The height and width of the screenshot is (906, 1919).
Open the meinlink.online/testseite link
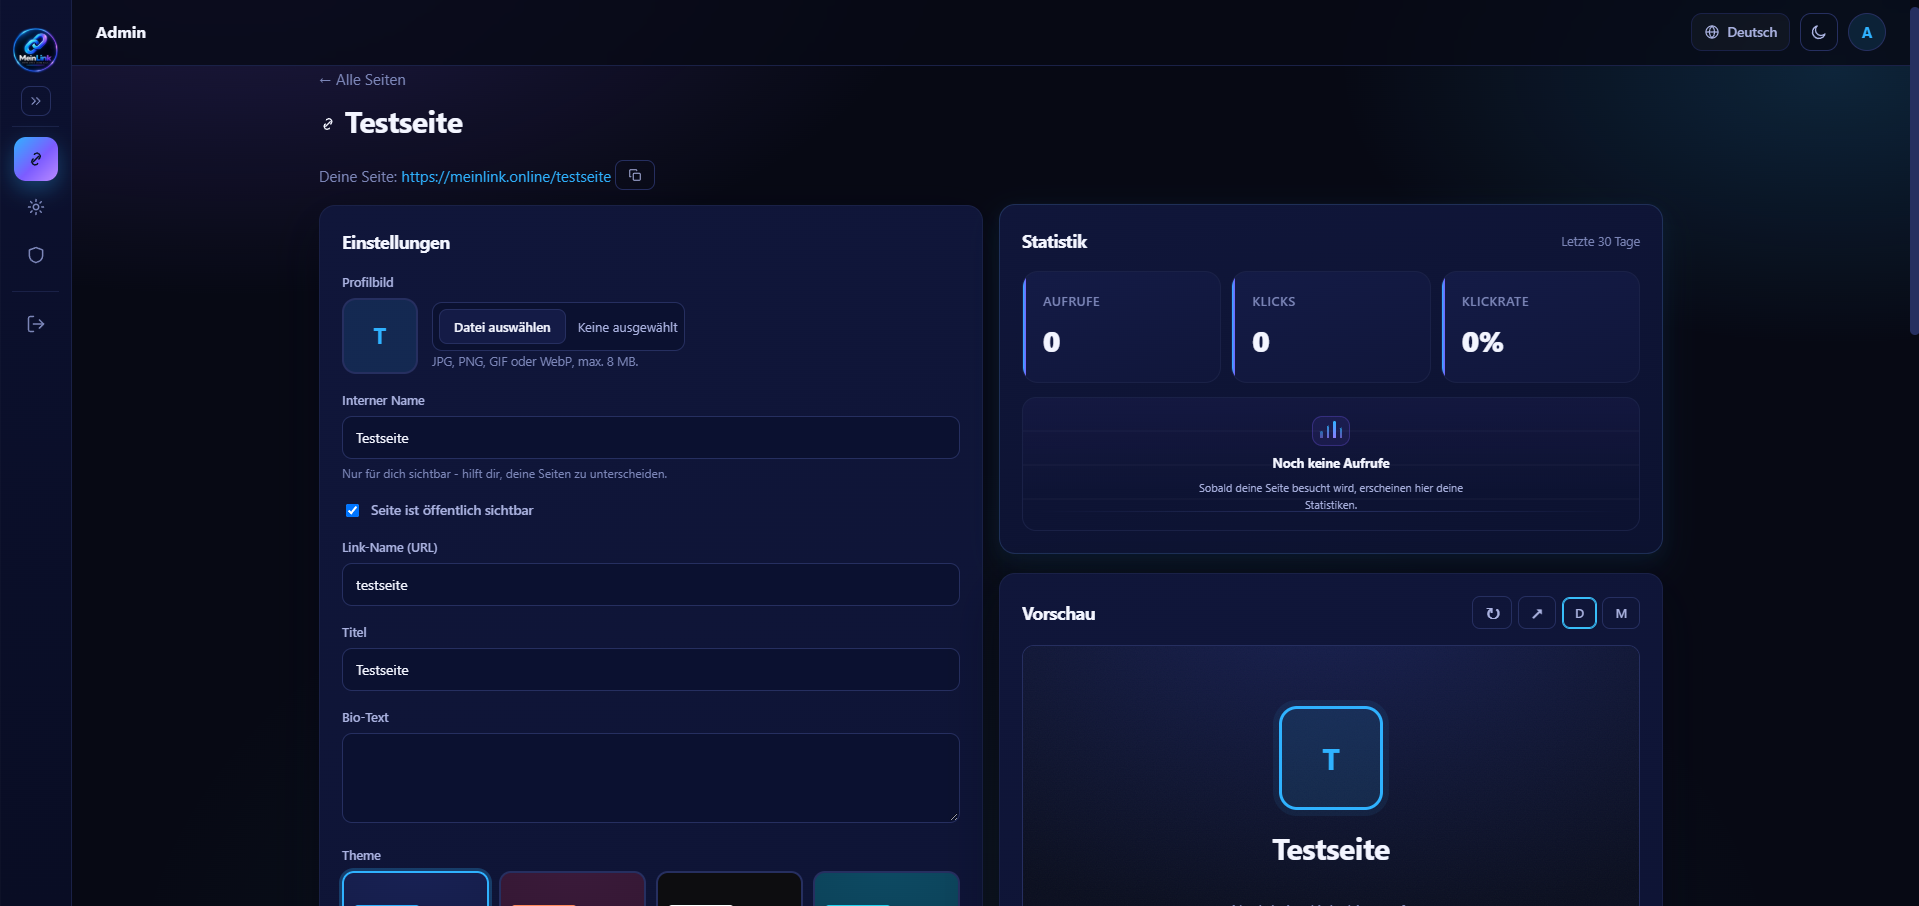[506, 176]
